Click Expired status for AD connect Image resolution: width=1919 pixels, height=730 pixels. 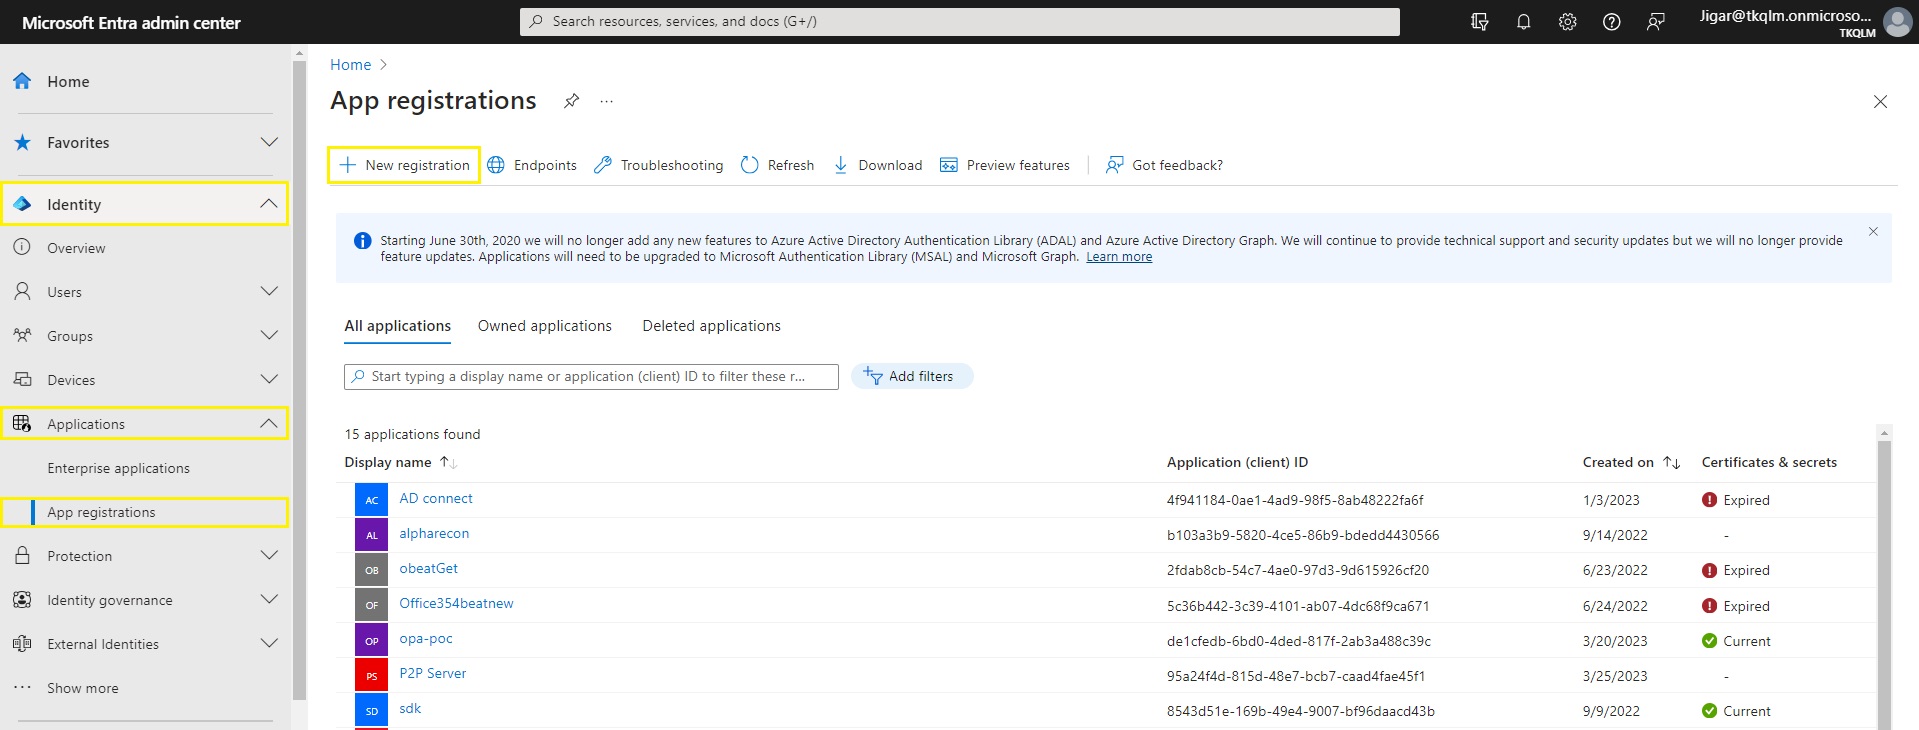coord(1736,500)
